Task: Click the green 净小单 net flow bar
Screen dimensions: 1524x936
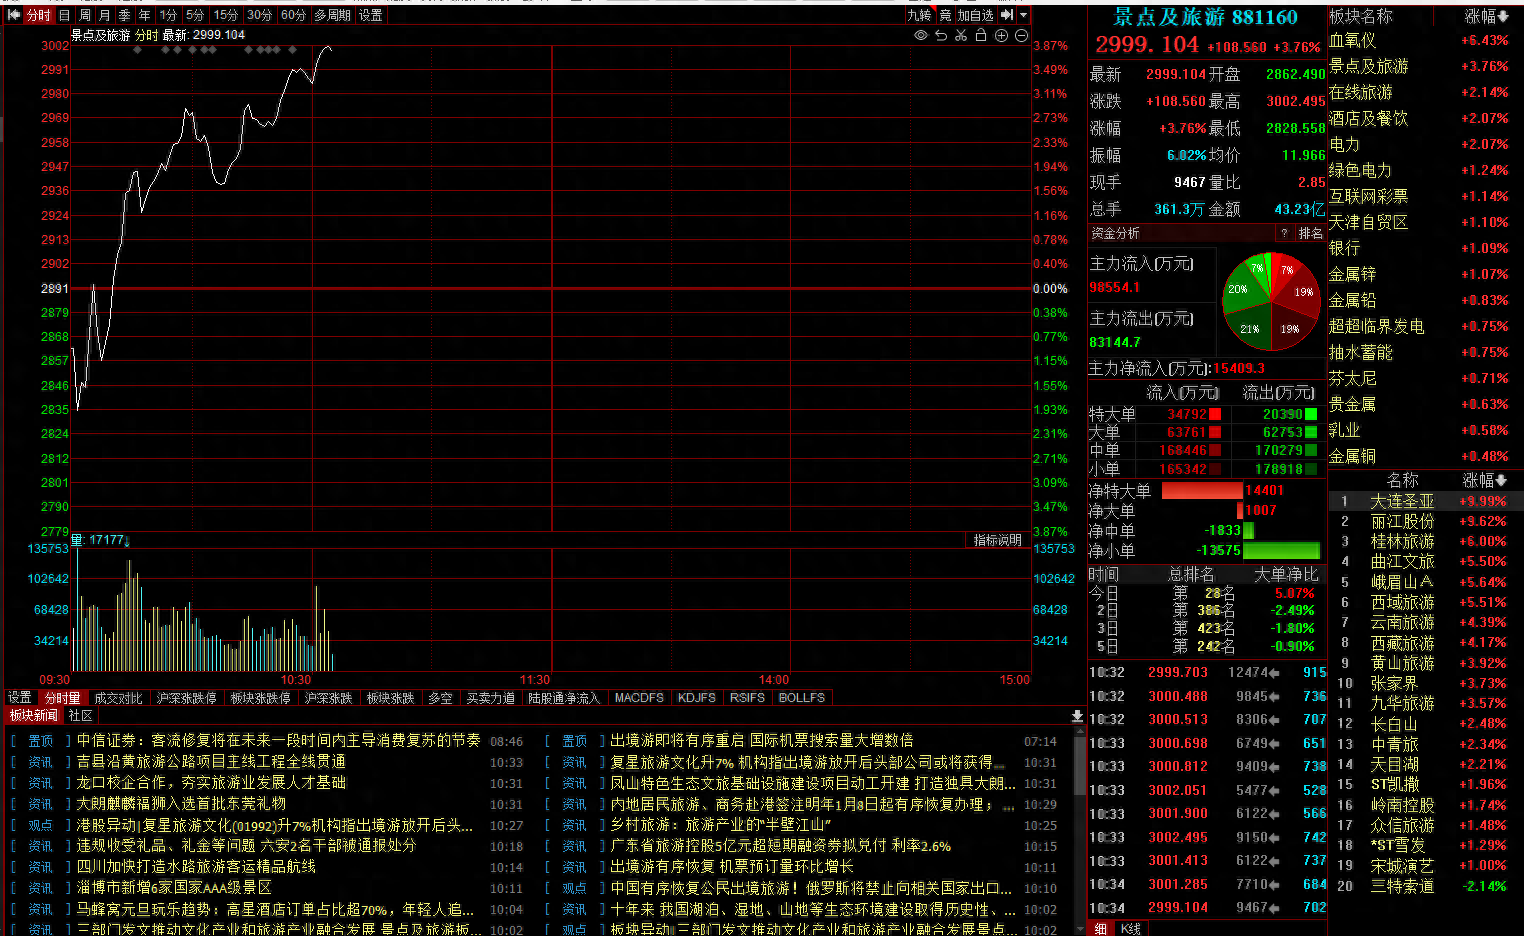Action: pyautogui.click(x=1281, y=551)
